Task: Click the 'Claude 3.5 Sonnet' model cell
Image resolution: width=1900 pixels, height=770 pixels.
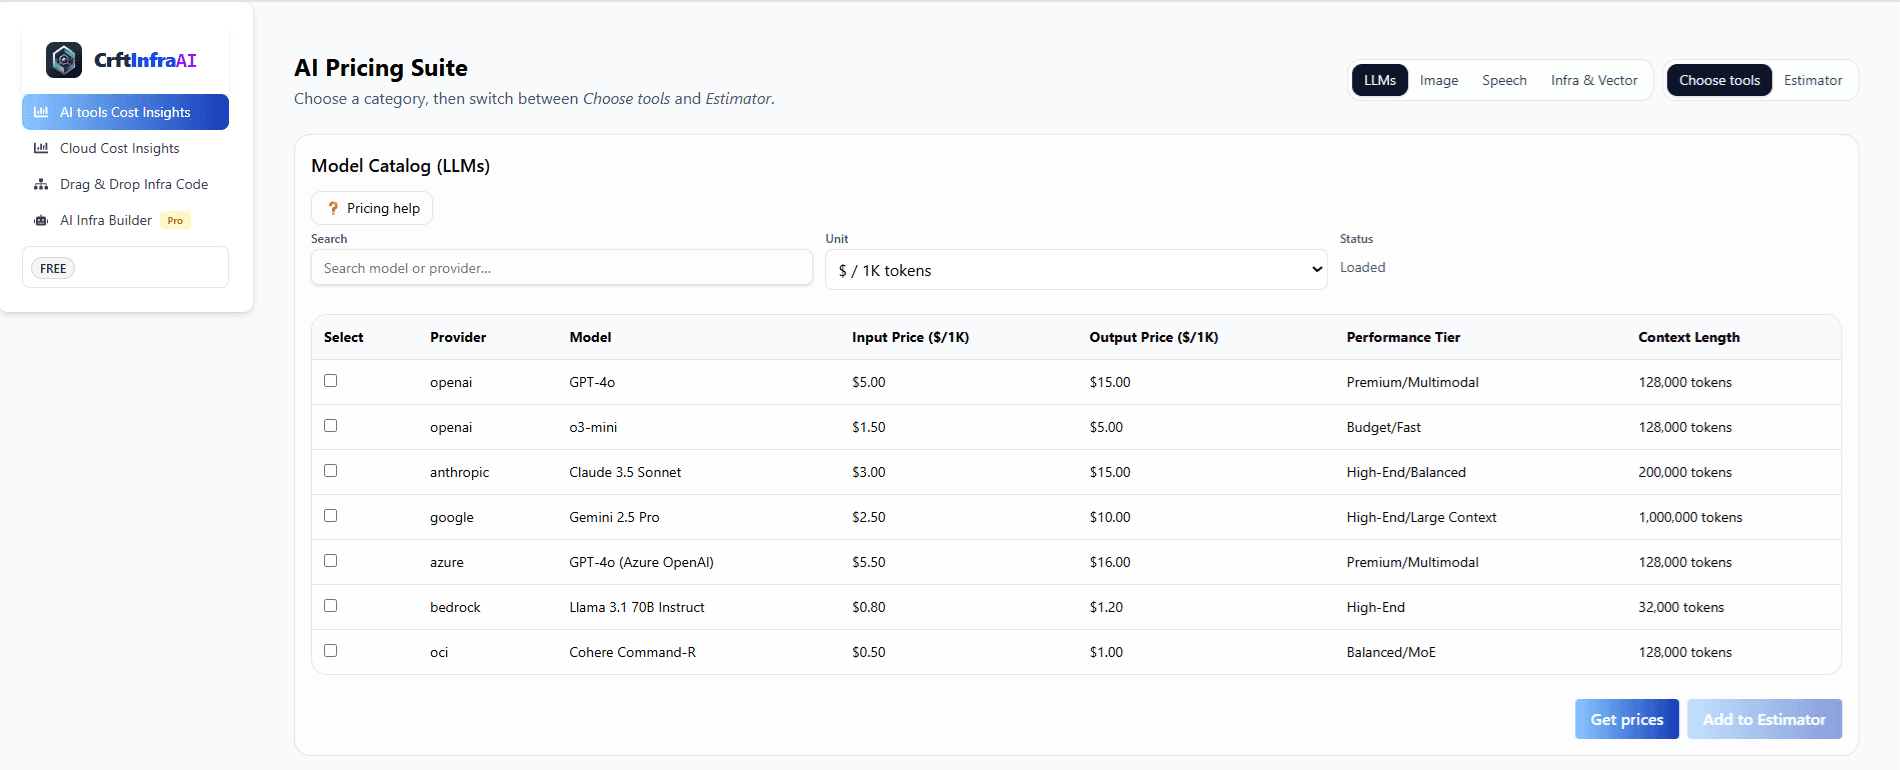Action: pos(625,472)
